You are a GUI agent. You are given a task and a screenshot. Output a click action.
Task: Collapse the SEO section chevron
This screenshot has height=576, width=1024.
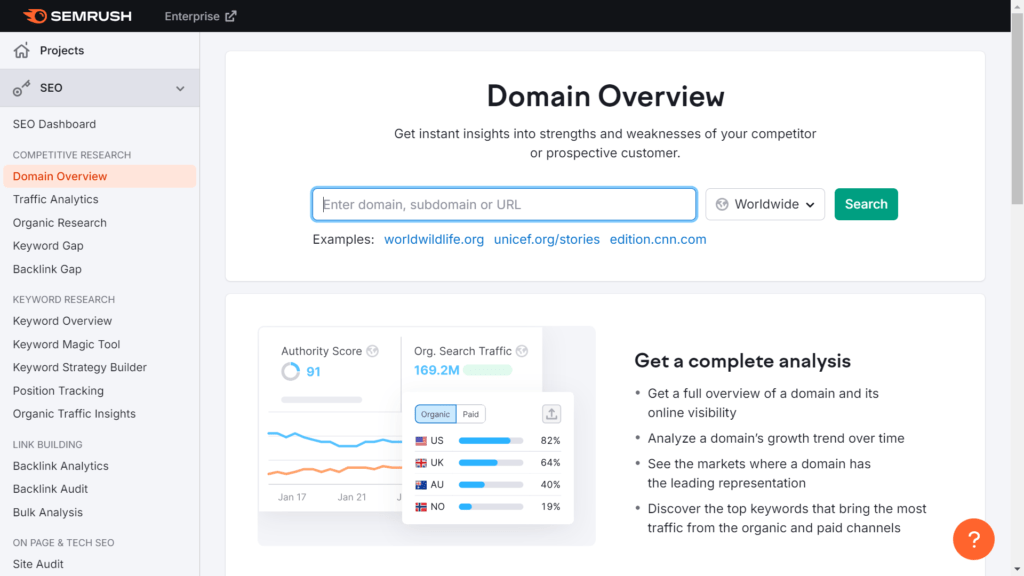click(180, 88)
